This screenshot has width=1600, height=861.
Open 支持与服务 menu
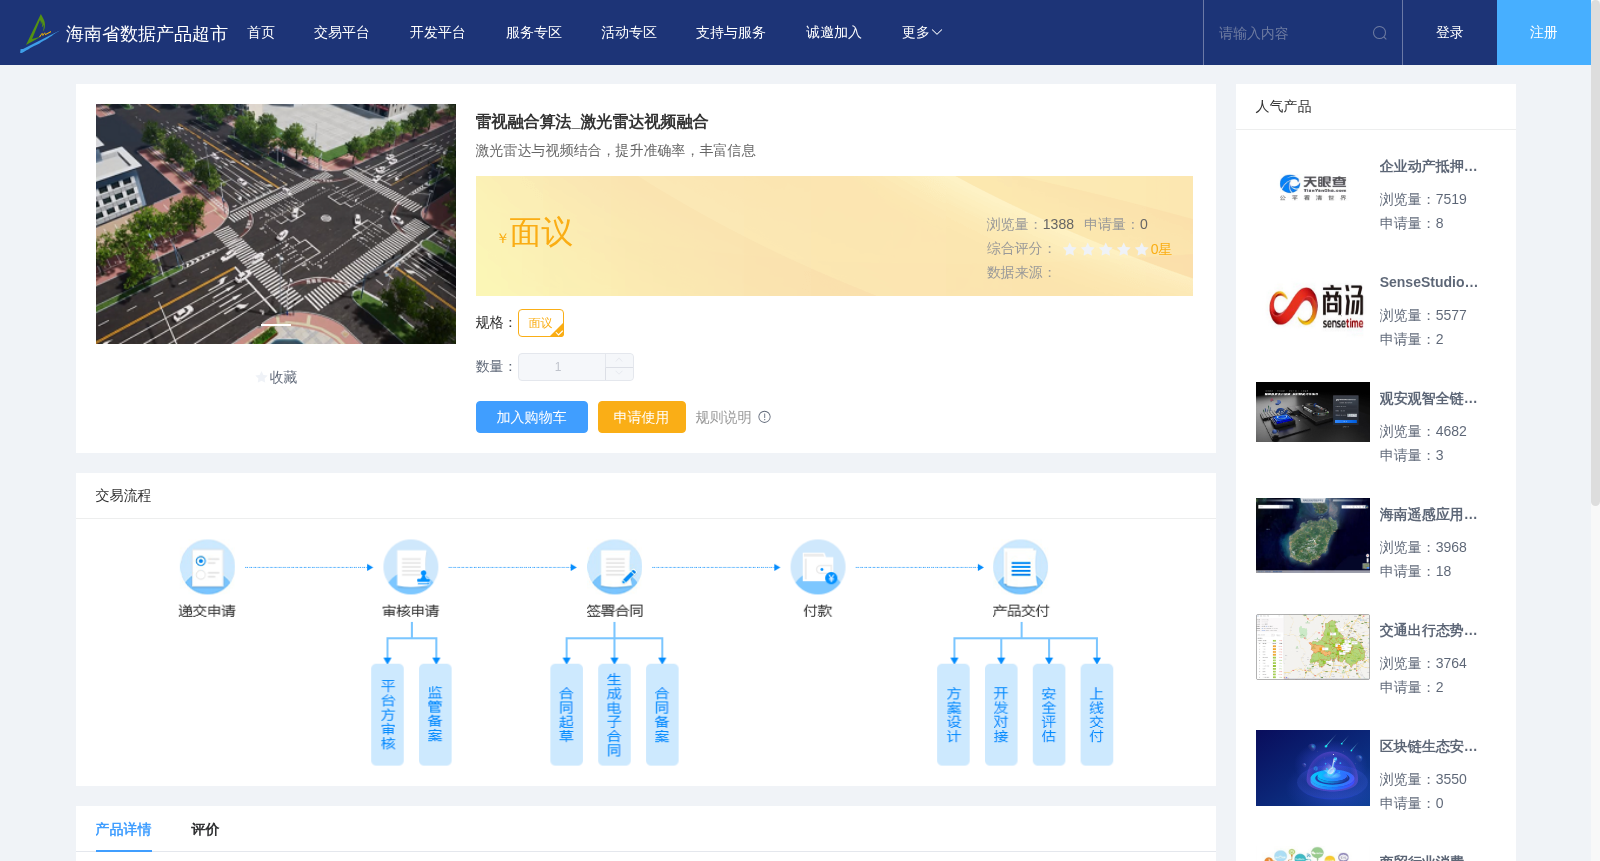coord(731,33)
